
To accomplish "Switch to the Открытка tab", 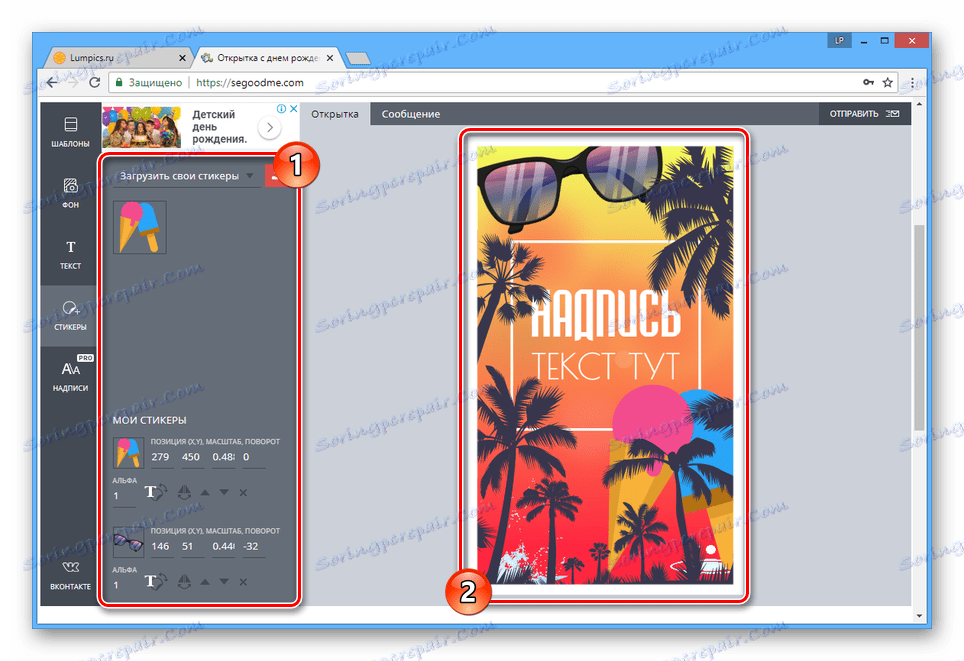I will tap(334, 114).
